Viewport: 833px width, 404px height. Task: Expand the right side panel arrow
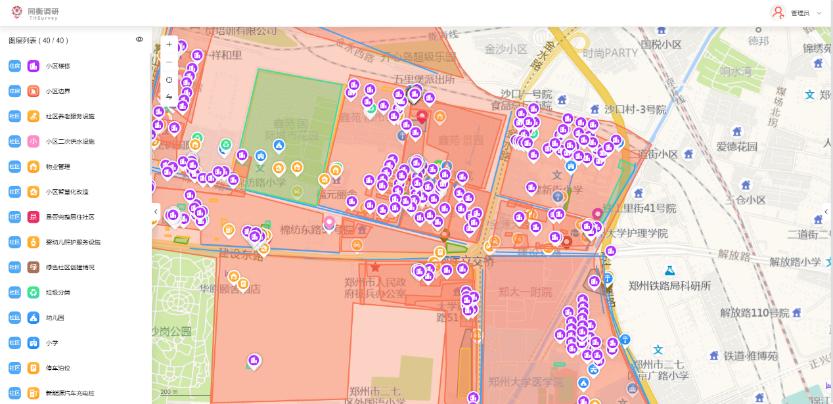pos(826,212)
